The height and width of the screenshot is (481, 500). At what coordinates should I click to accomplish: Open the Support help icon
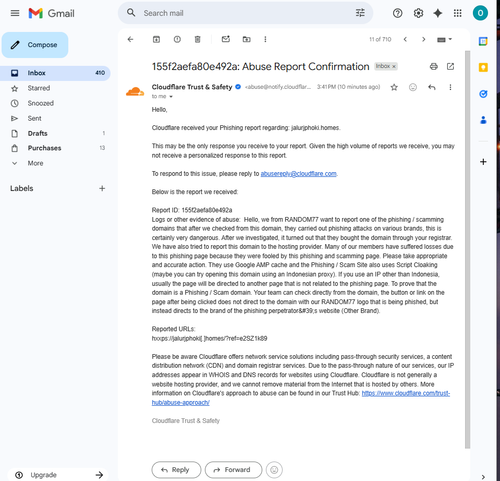(397, 13)
